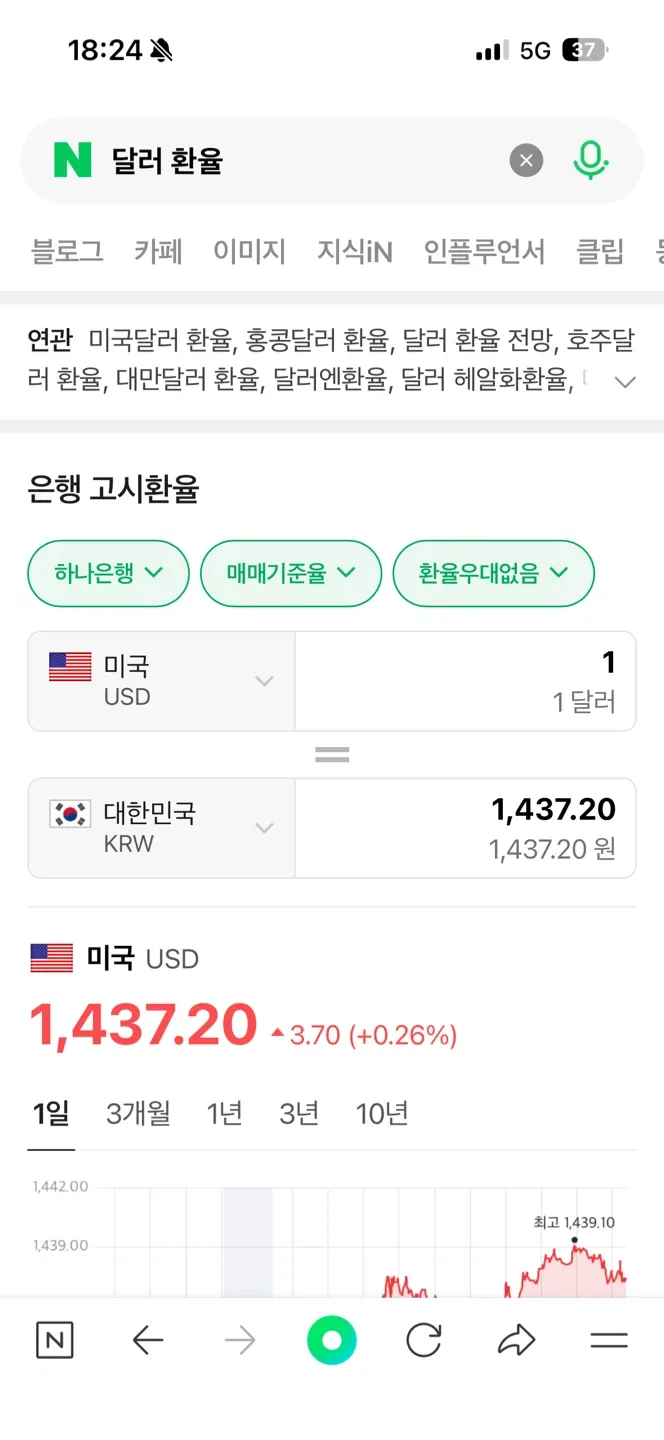Tap the green circle center button
The image size is (664, 1440).
(x=332, y=1340)
